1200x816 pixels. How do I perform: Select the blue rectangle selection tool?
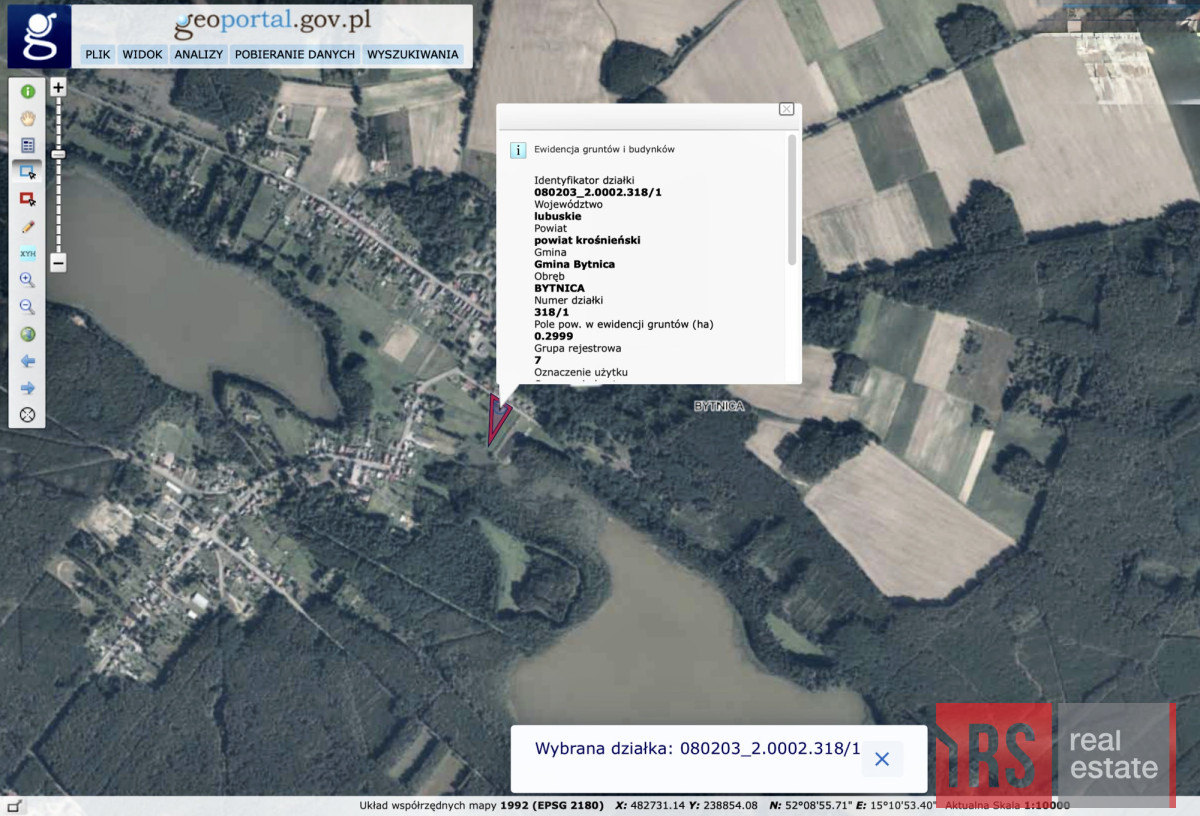[27, 172]
